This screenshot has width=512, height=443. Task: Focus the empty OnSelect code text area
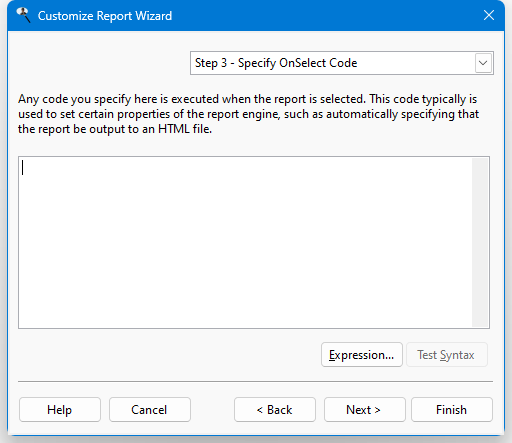click(x=245, y=242)
